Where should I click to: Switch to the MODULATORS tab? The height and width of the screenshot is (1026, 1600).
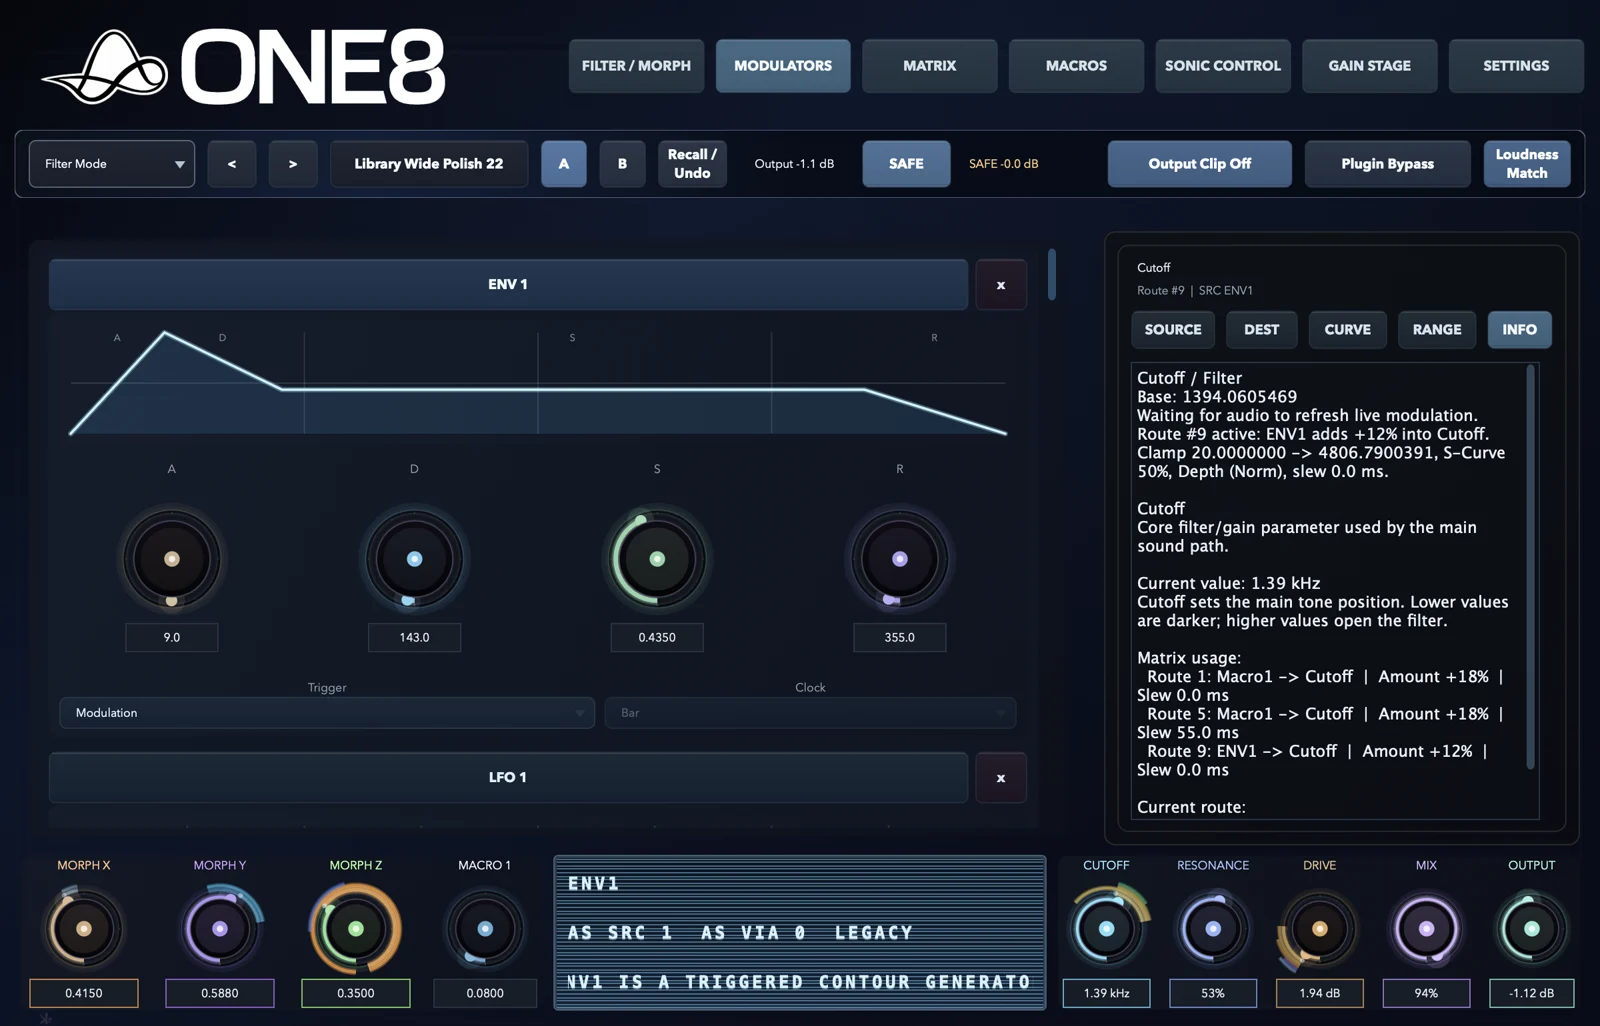pyautogui.click(x=783, y=66)
